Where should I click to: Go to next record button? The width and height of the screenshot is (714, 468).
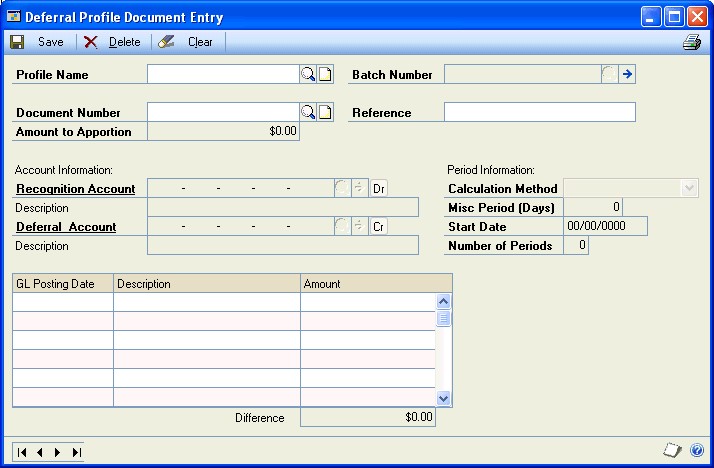point(57,452)
